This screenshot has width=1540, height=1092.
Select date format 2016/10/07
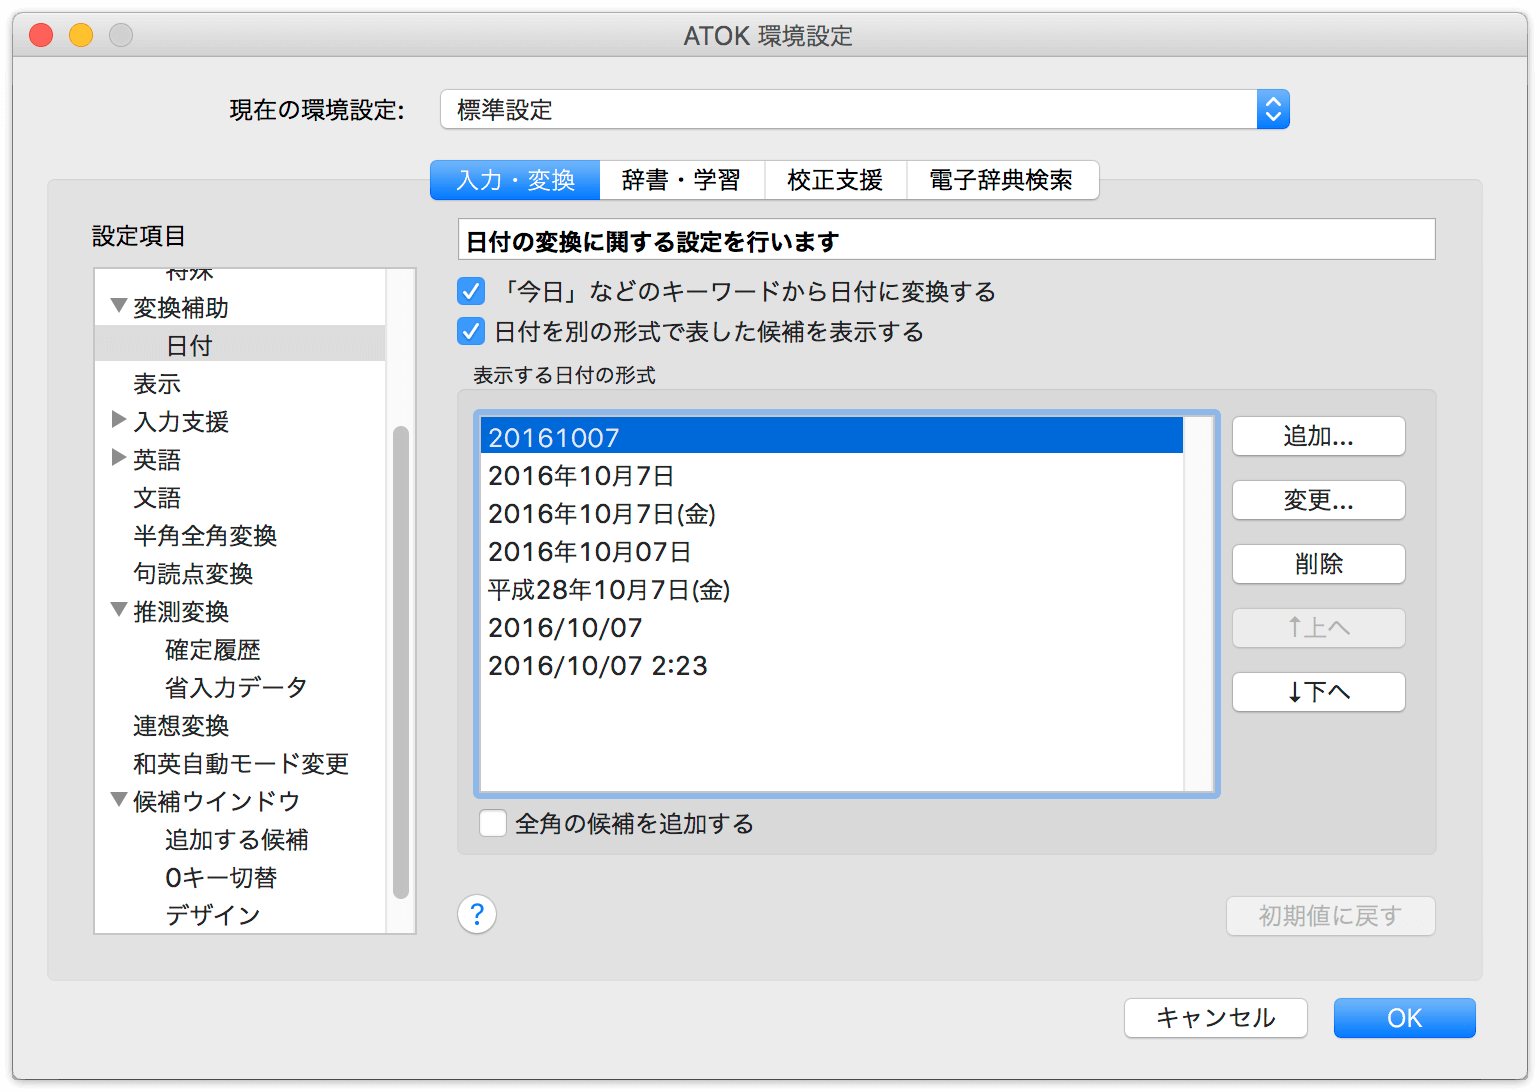(x=832, y=627)
